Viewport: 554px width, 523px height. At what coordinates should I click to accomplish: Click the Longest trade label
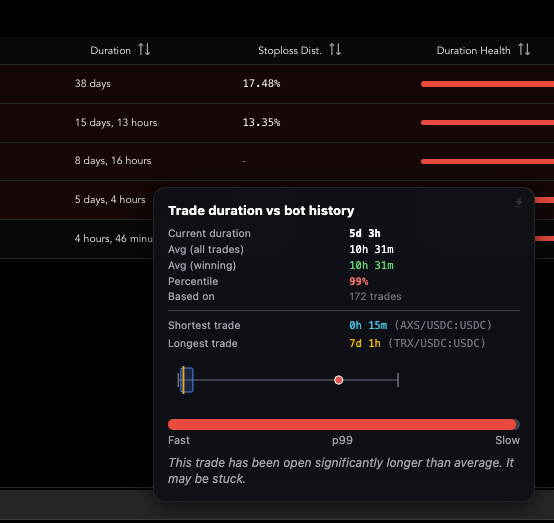tap(202, 343)
